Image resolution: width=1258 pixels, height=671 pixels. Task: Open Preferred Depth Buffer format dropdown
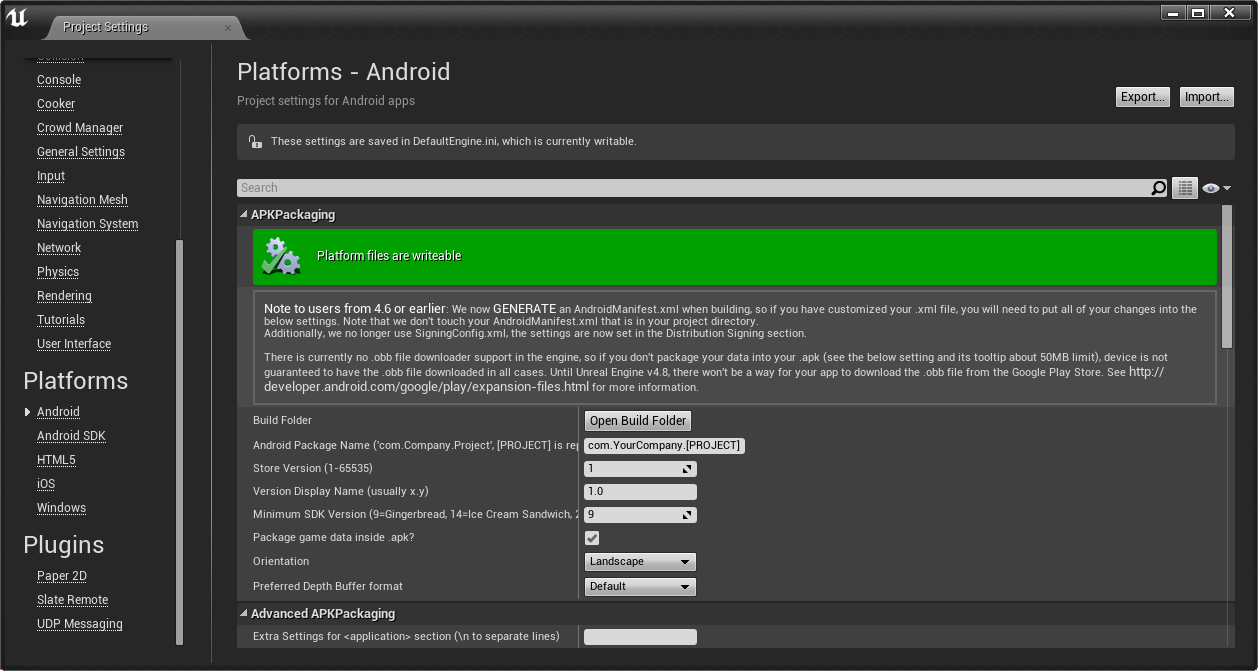(x=640, y=587)
